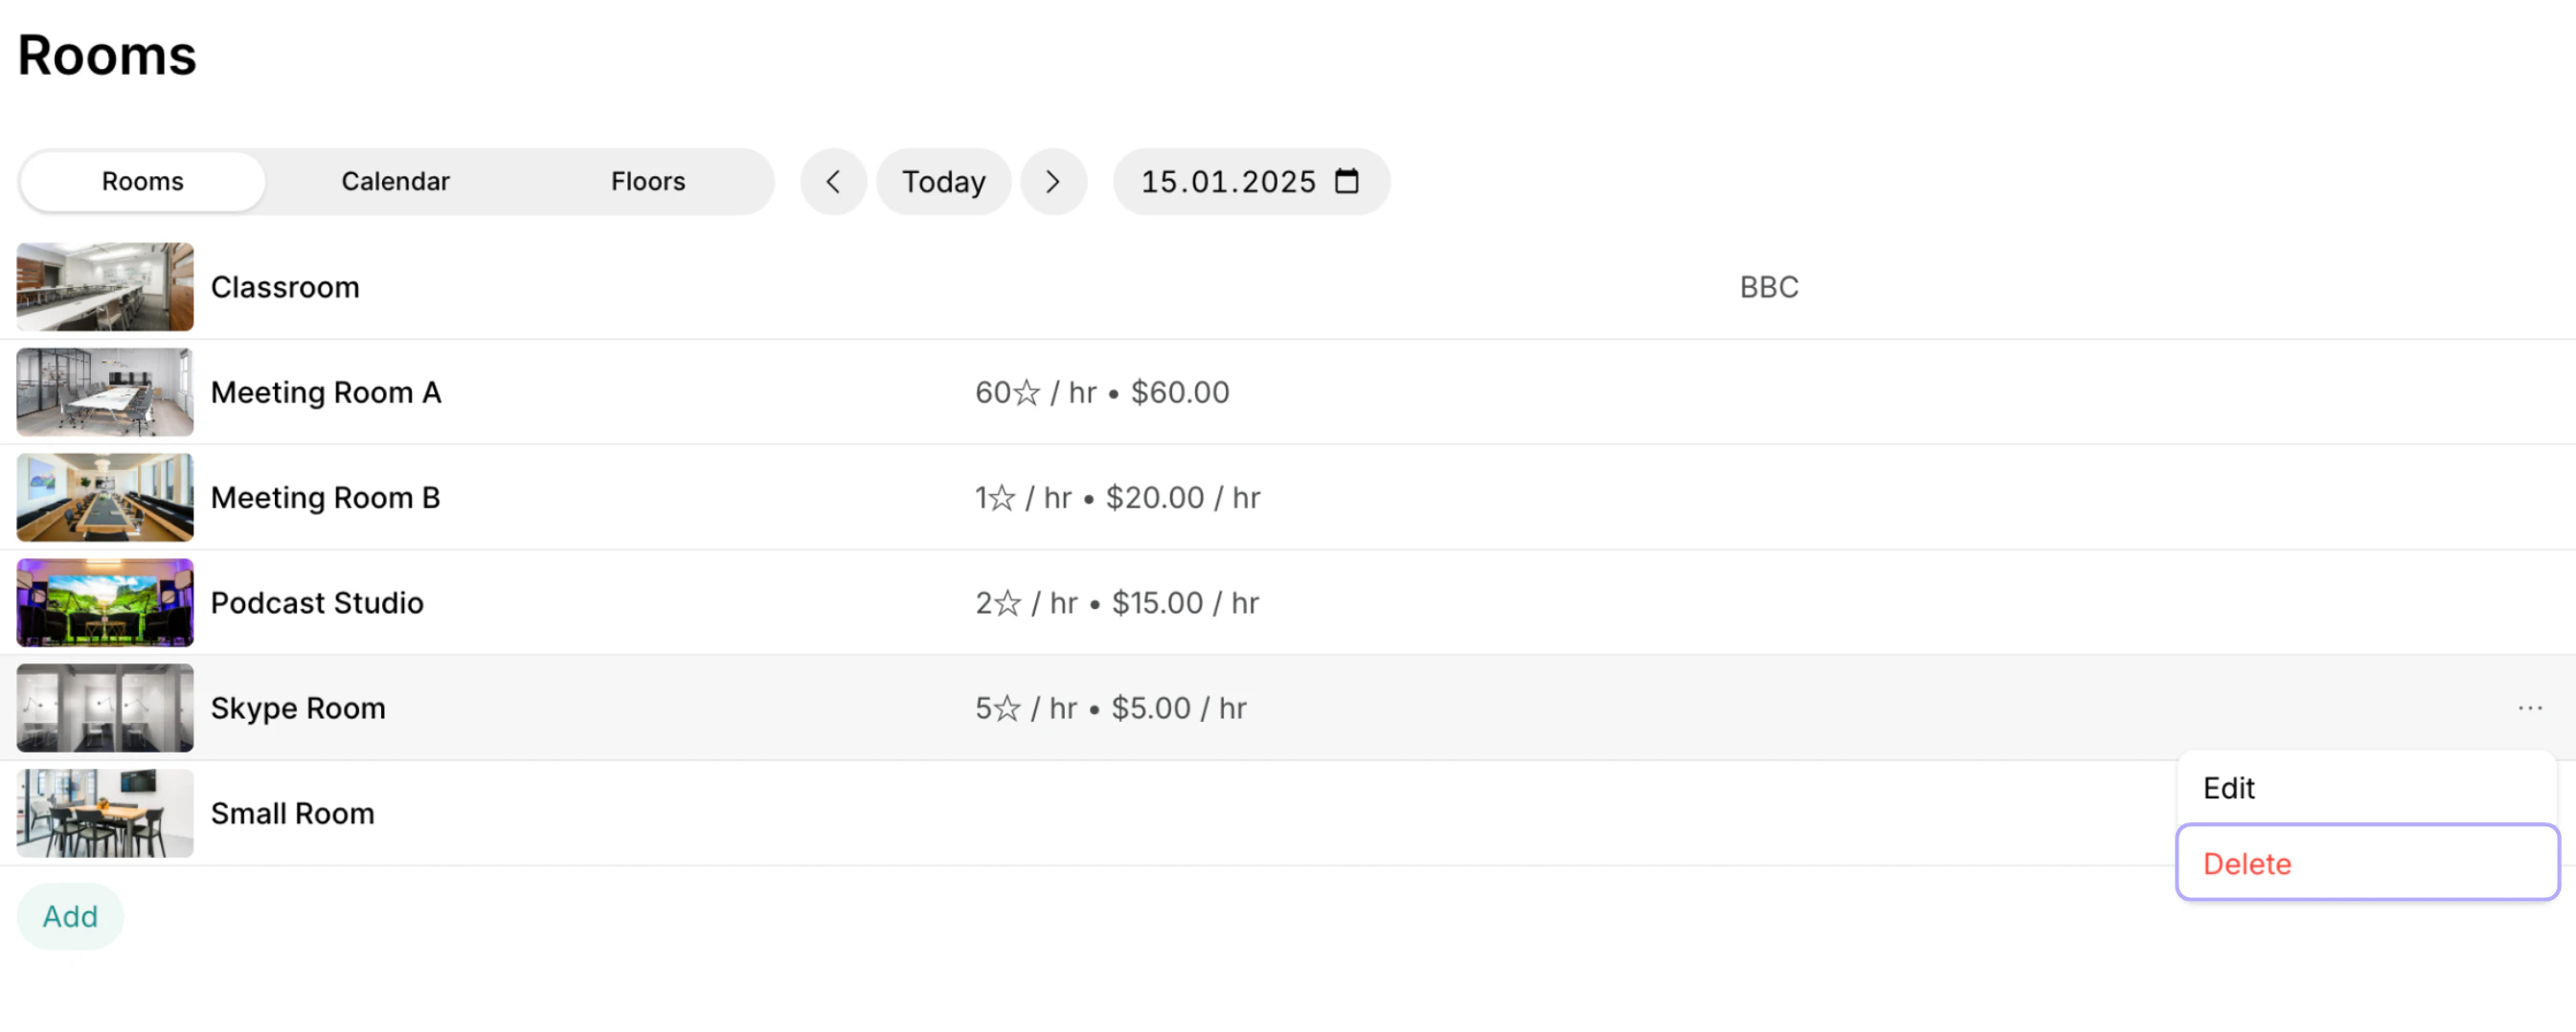Click the 15.01.2025 date field

coord(1251,182)
